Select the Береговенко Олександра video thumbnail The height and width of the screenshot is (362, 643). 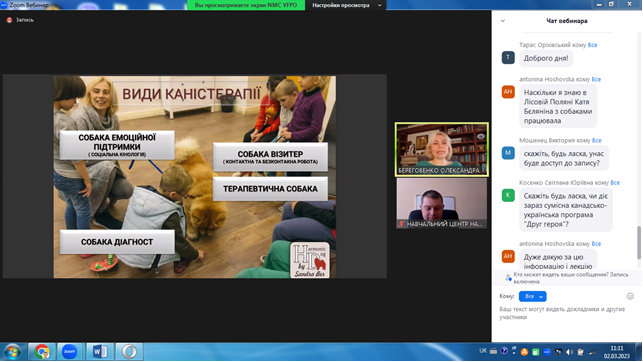coord(442,149)
